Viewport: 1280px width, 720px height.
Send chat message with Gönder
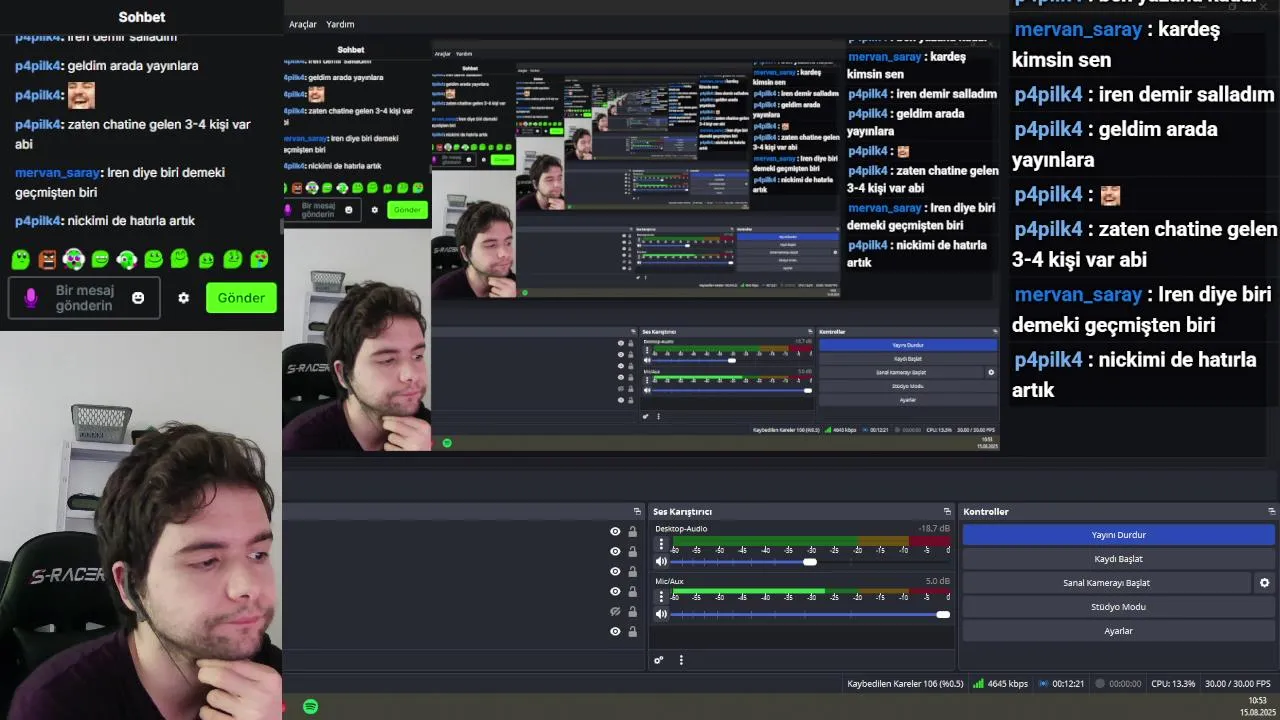pyautogui.click(x=241, y=298)
